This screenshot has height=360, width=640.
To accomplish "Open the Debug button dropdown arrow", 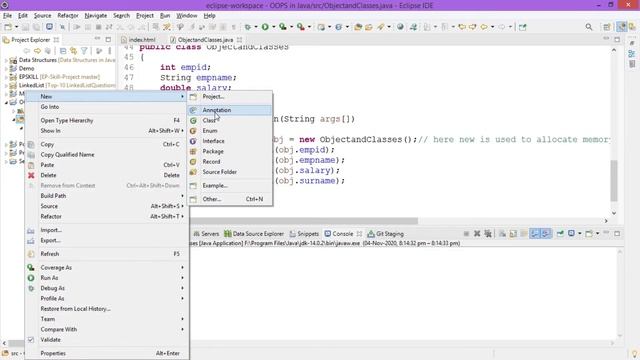I will click(256, 27).
